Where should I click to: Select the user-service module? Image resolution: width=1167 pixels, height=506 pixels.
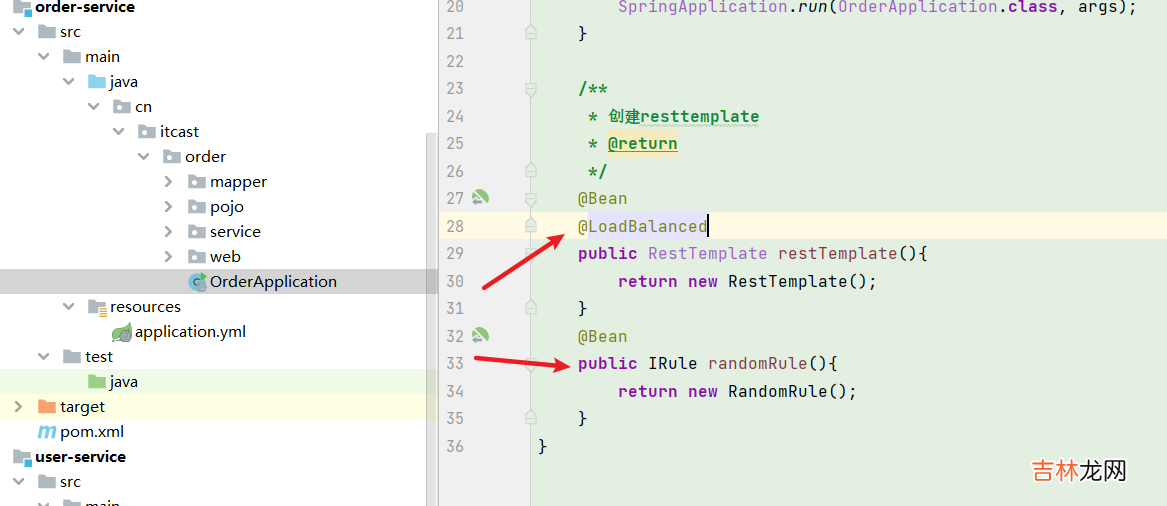(80, 457)
